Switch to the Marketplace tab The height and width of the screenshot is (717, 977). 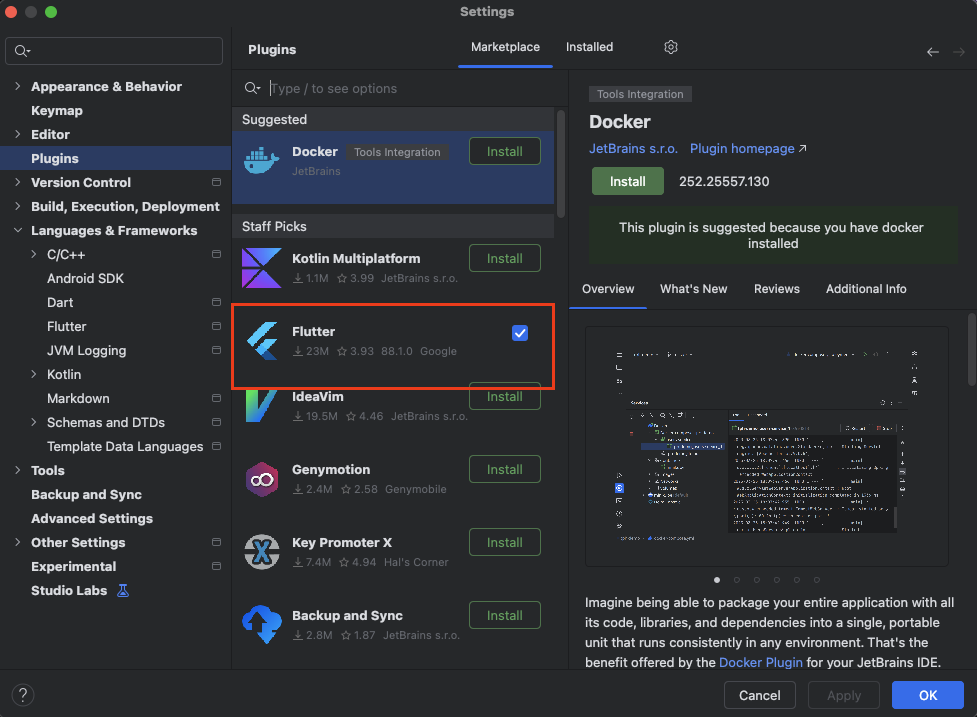pyautogui.click(x=505, y=47)
